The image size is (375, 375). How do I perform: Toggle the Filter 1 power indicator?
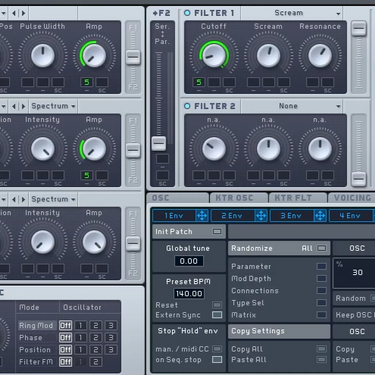187,13
